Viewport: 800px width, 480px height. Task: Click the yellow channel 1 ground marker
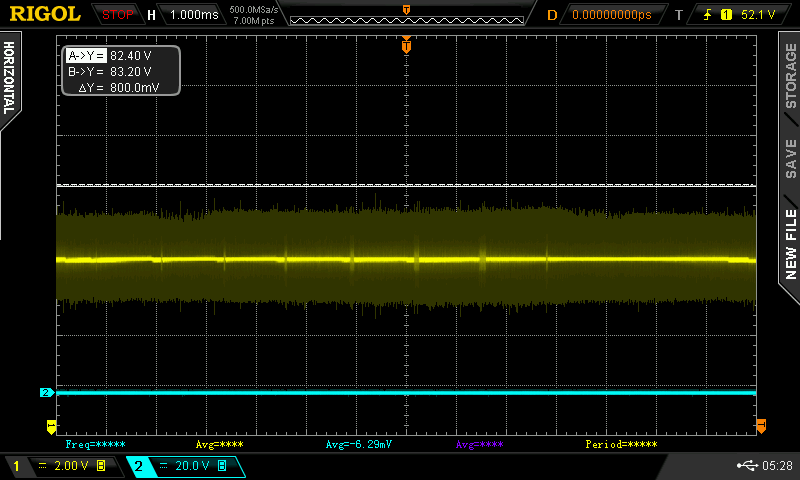pyautogui.click(x=51, y=427)
